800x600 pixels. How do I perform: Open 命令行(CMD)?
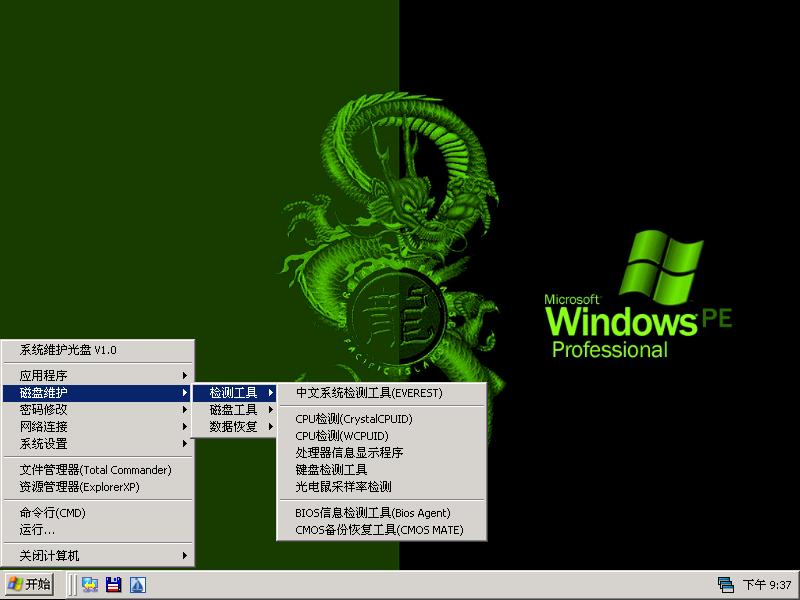98,513
